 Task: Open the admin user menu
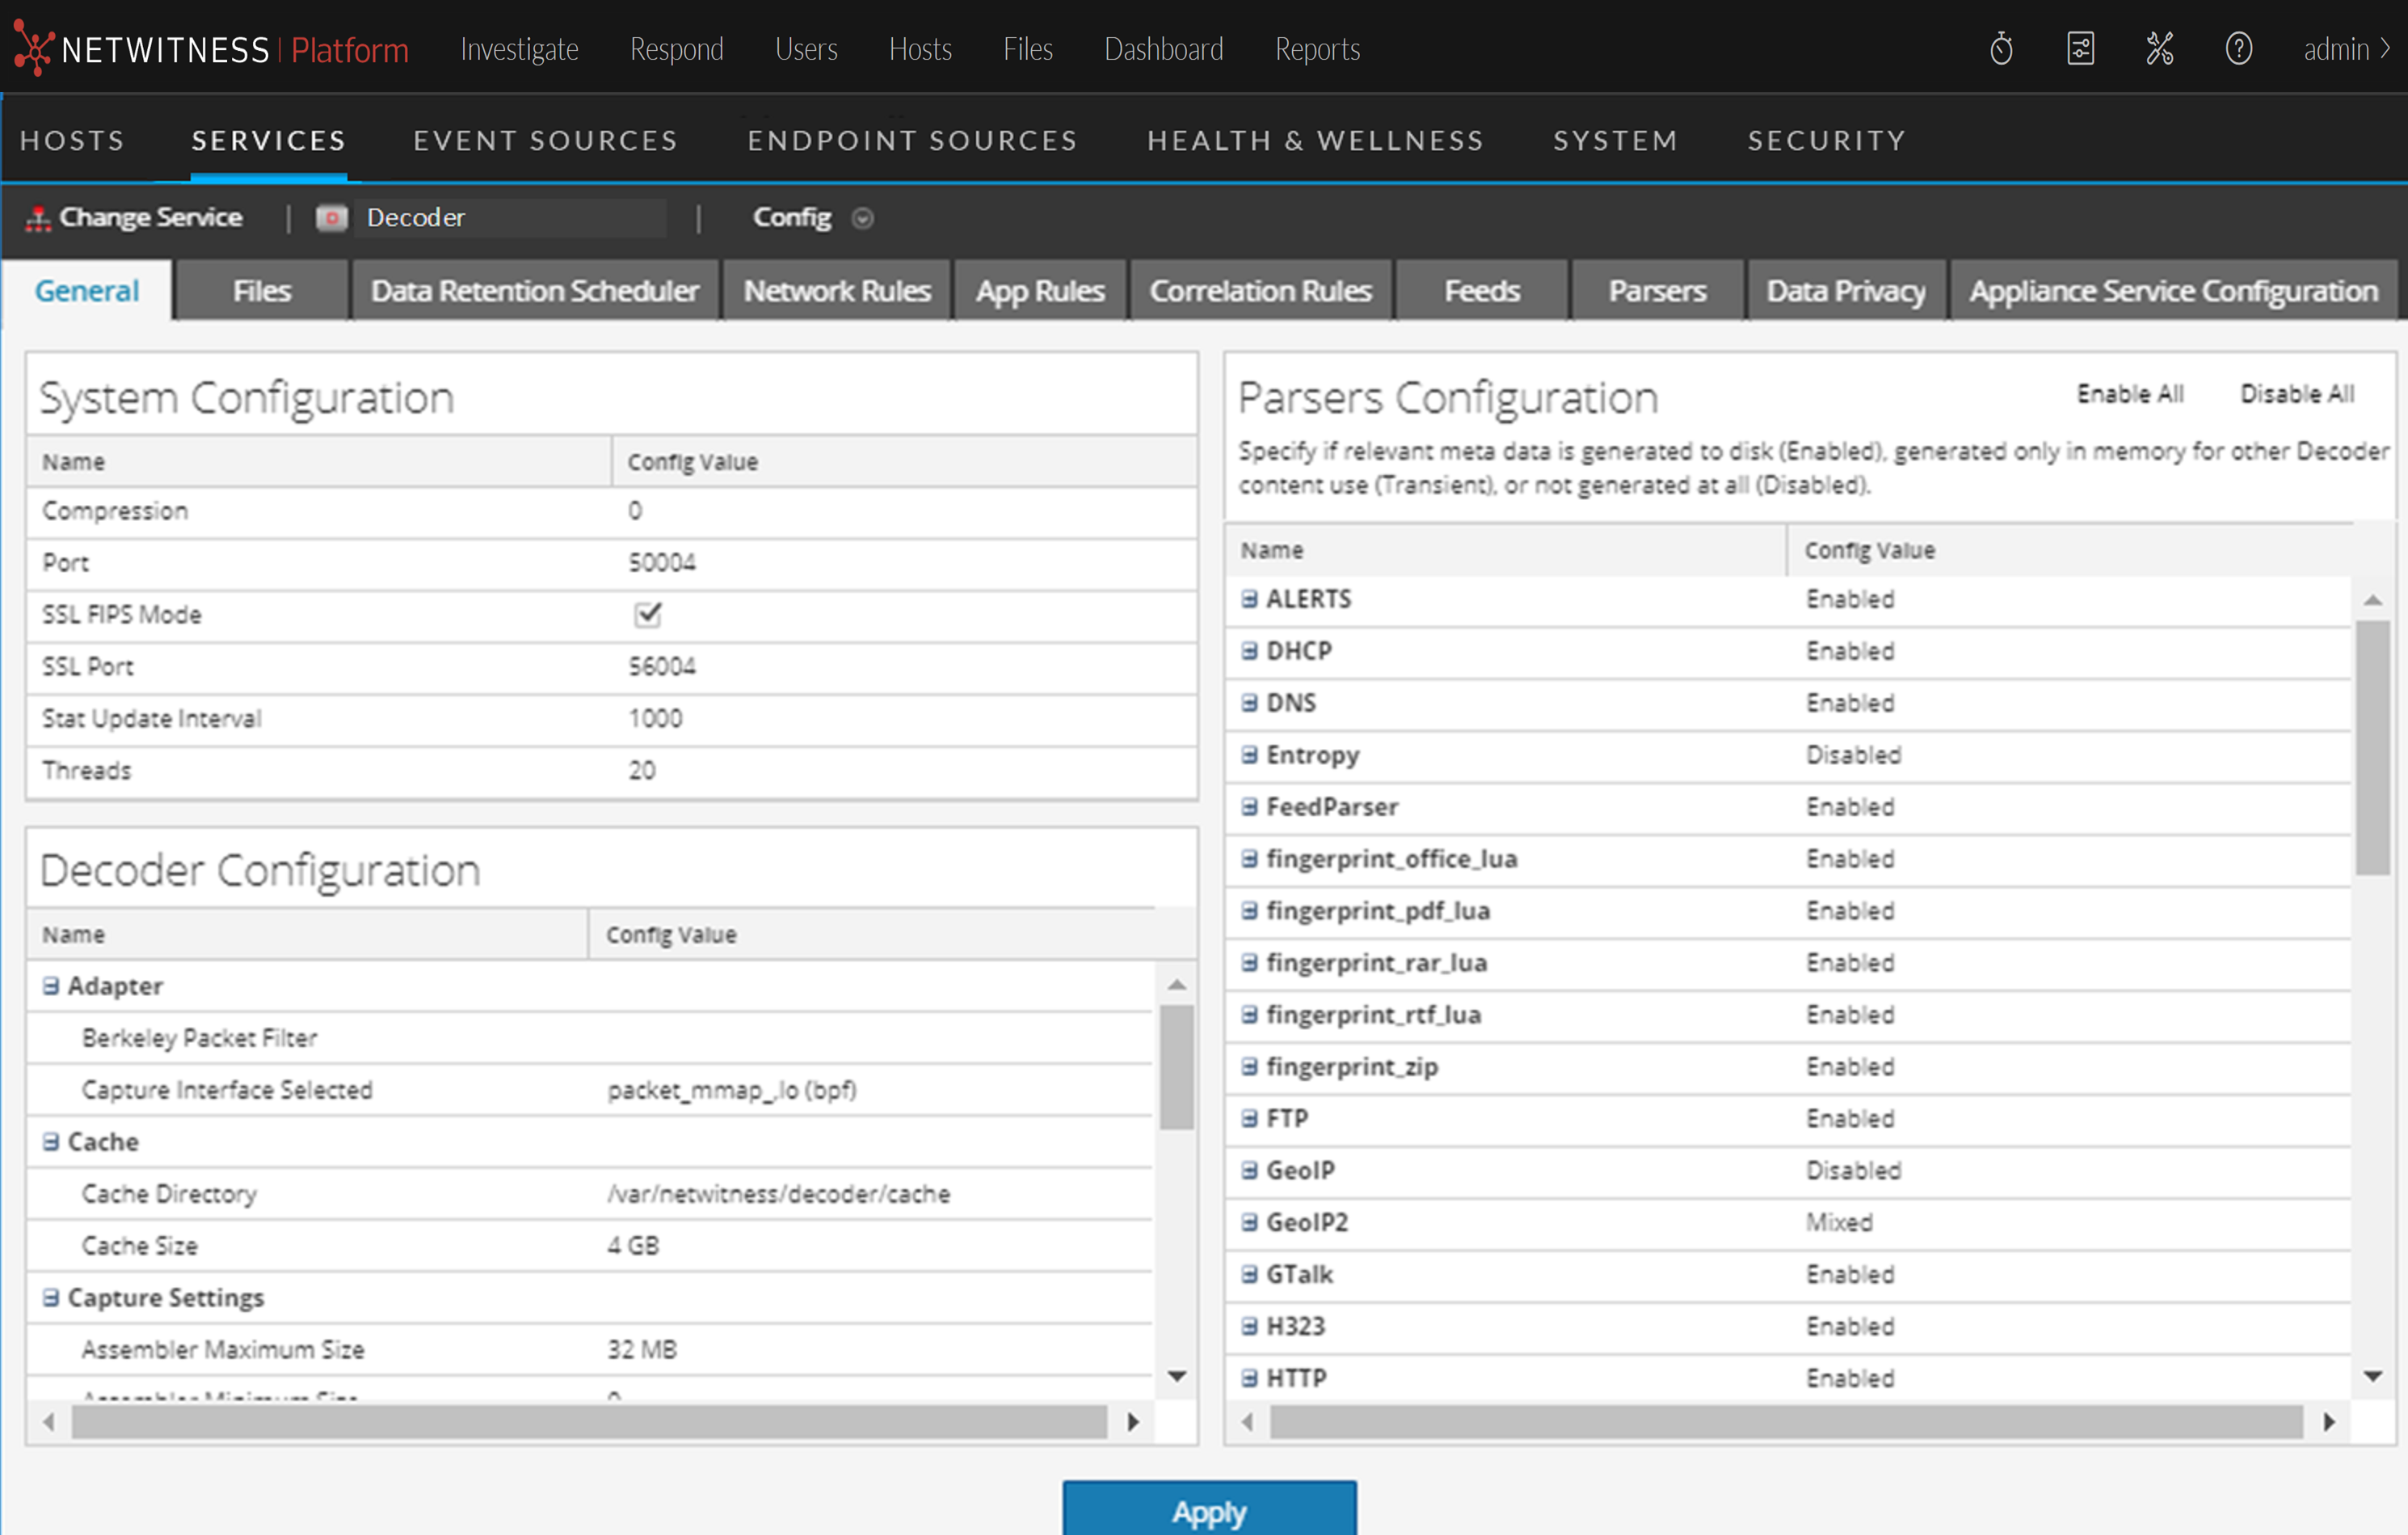tap(2345, 48)
